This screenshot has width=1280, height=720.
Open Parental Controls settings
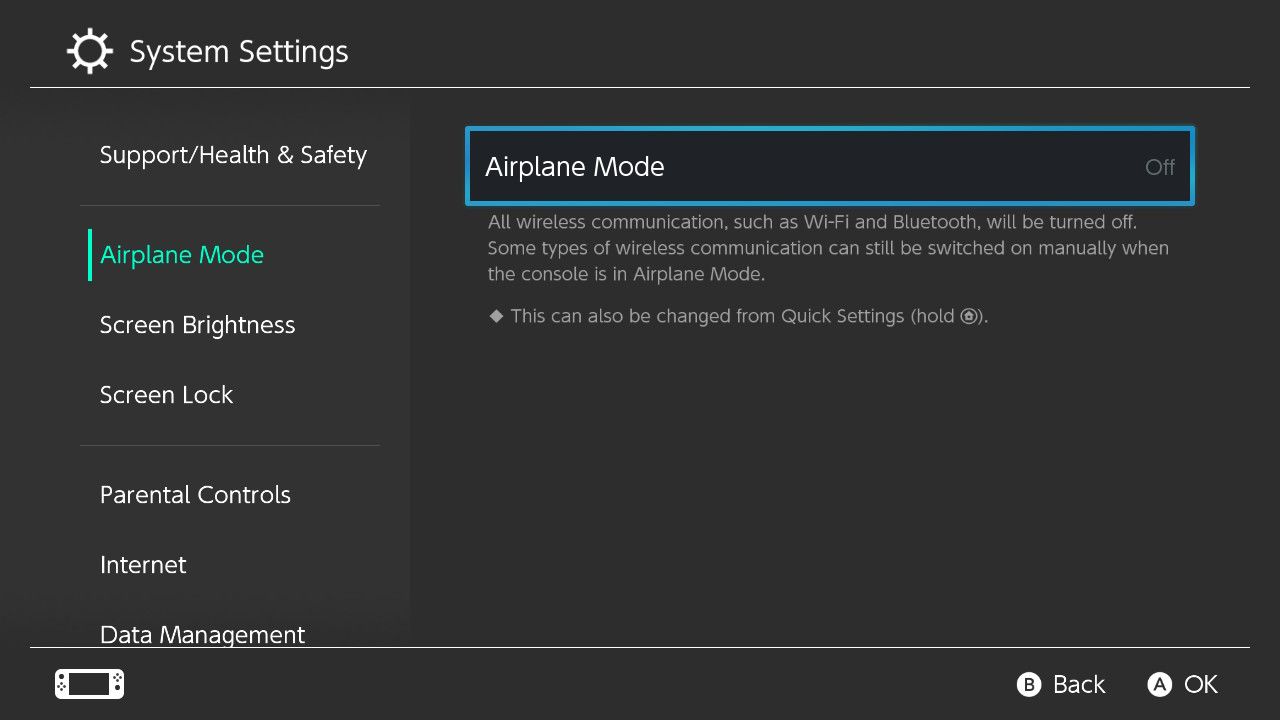[195, 495]
